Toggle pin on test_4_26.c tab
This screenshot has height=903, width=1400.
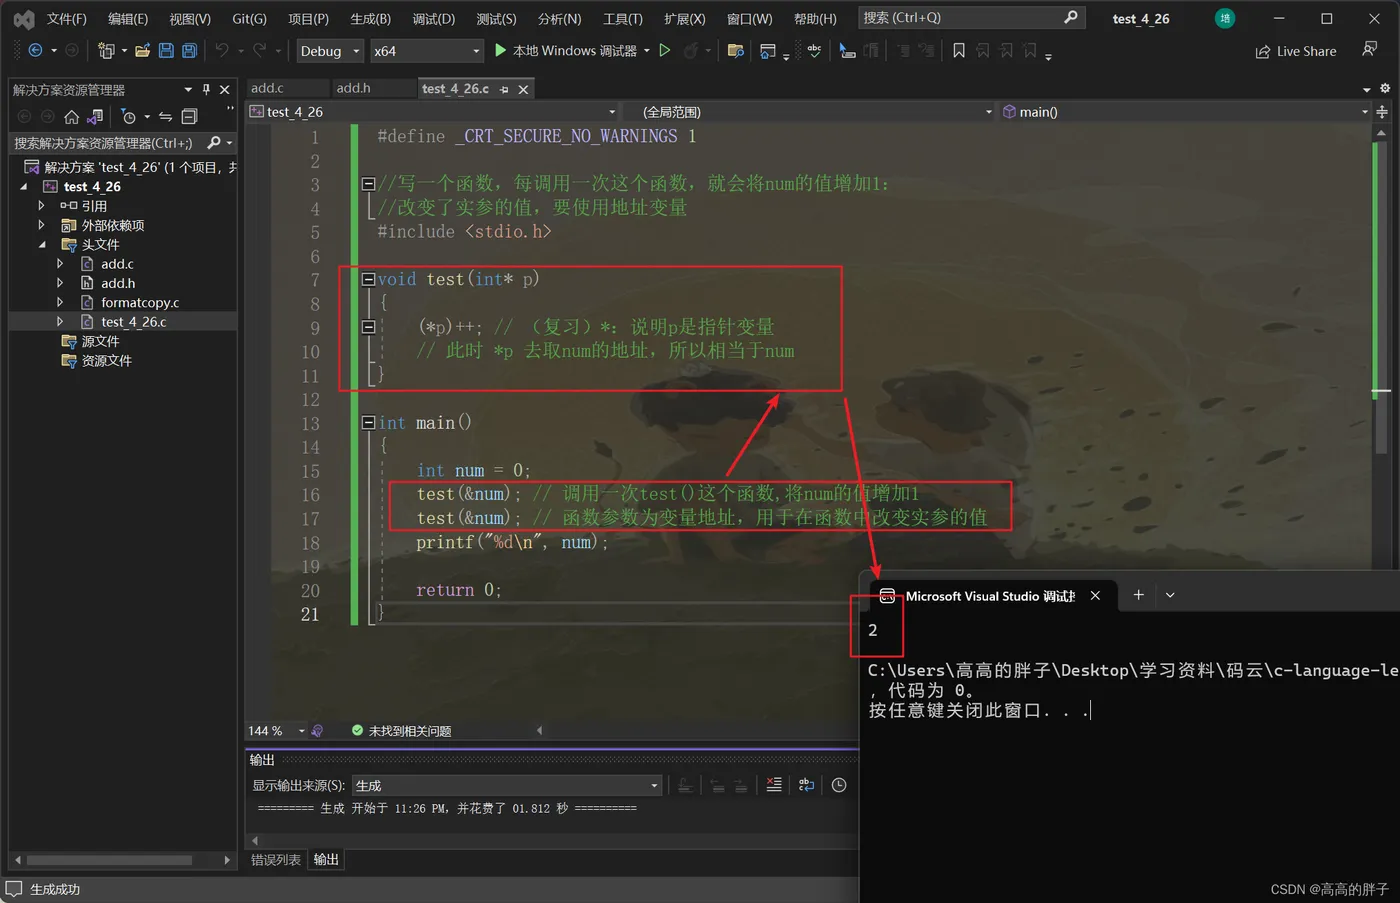click(x=504, y=89)
